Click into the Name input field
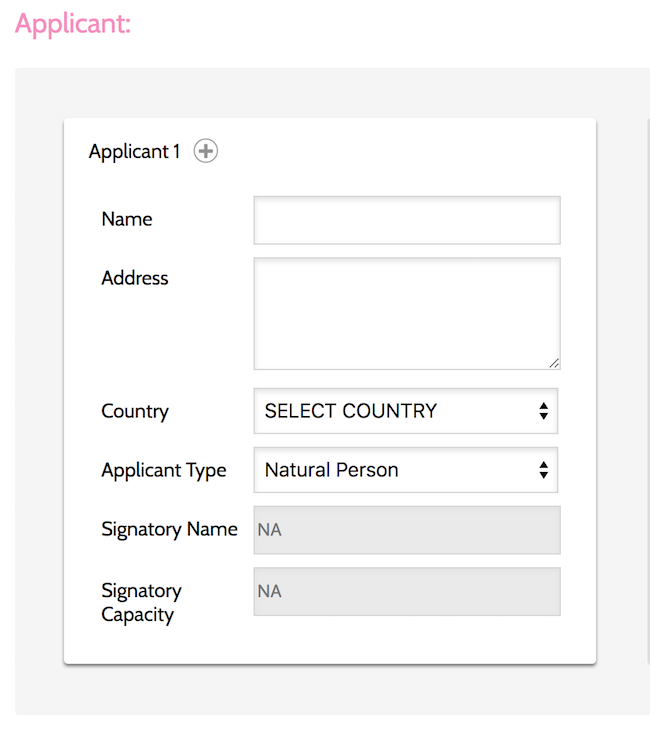 tap(407, 220)
